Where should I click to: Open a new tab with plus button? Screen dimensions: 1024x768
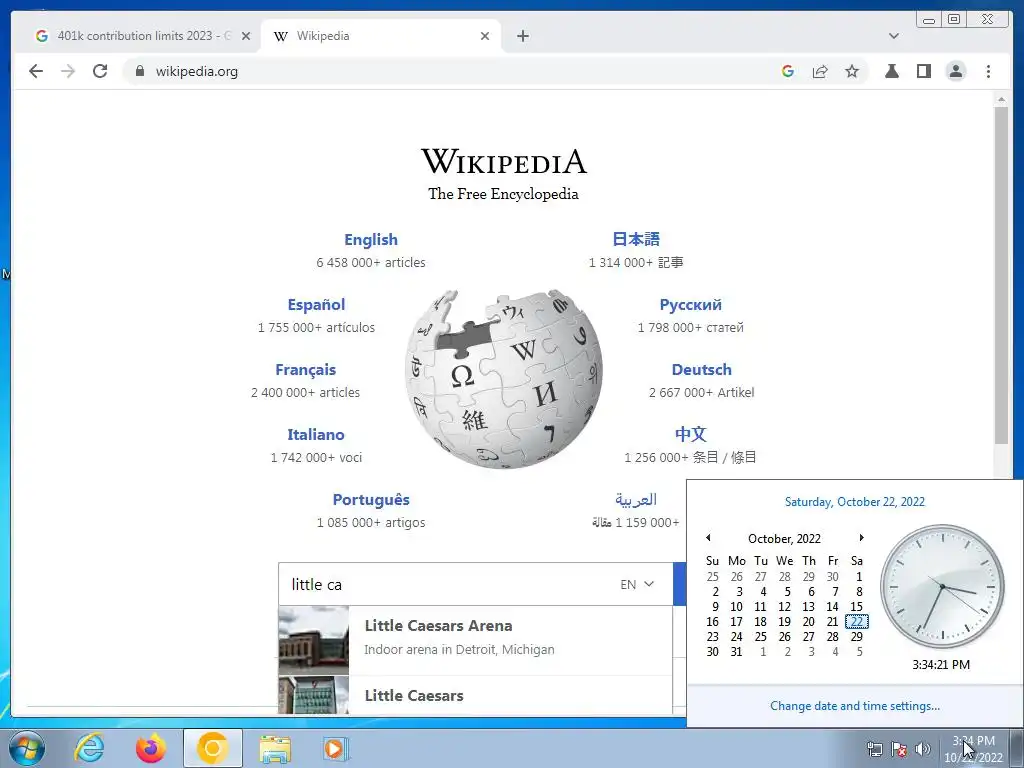pos(522,36)
